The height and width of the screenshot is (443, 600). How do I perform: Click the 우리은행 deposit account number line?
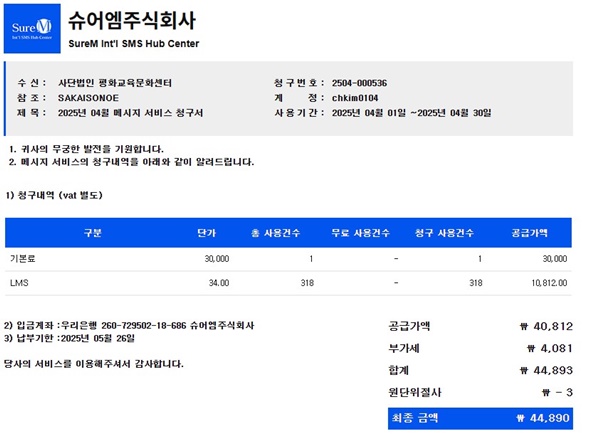pos(142,326)
